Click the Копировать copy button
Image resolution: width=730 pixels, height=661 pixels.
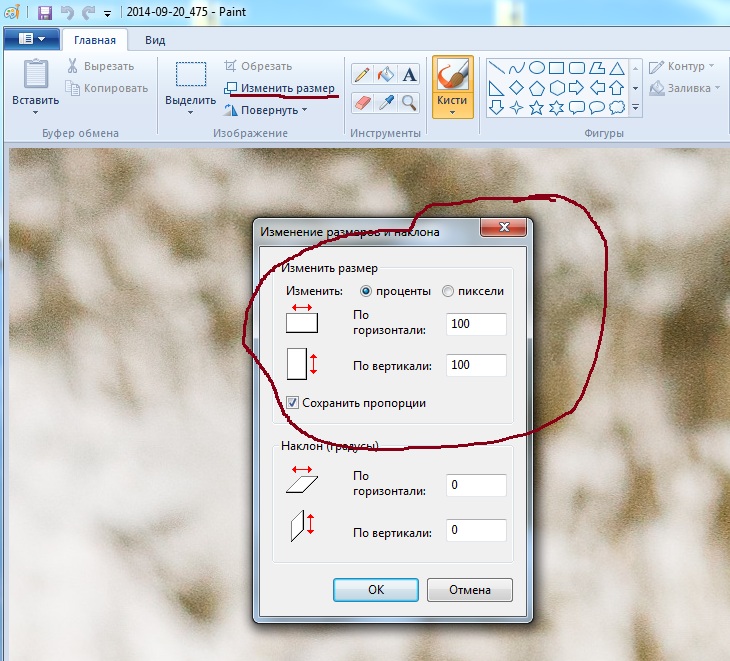[107, 88]
